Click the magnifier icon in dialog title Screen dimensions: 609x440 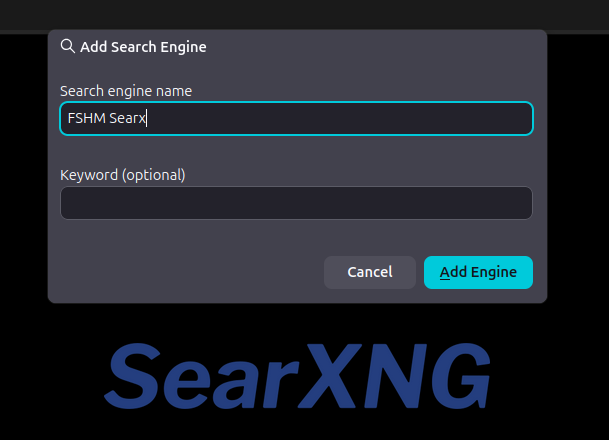pos(68,46)
